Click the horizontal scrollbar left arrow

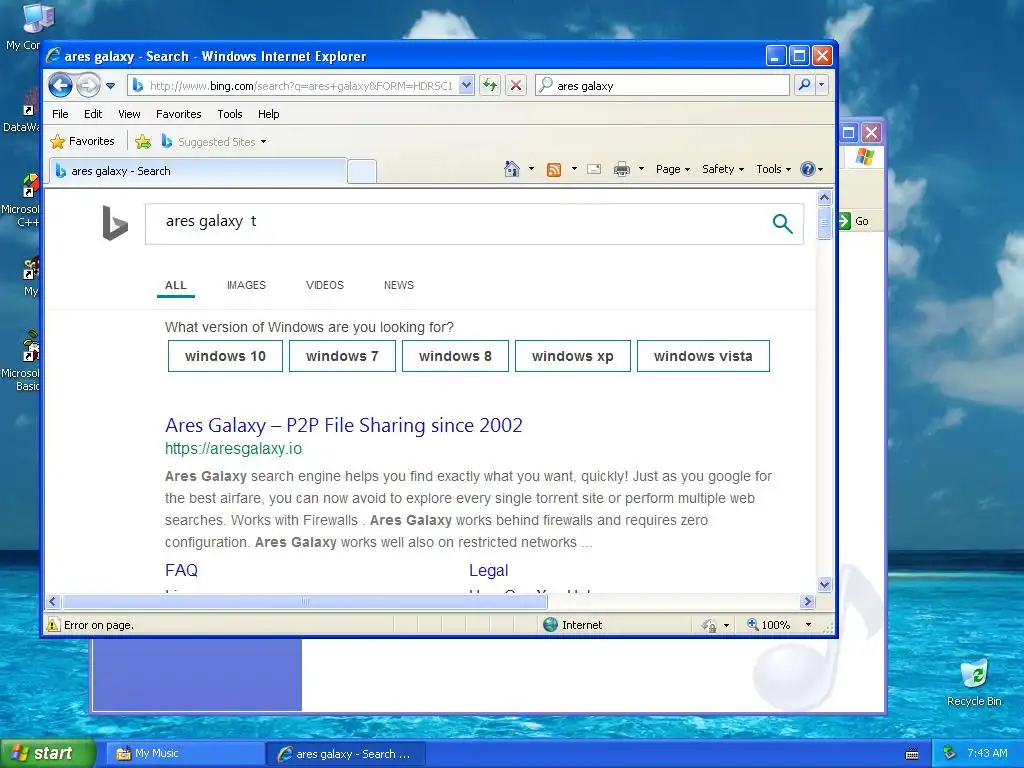coord(54,601)
